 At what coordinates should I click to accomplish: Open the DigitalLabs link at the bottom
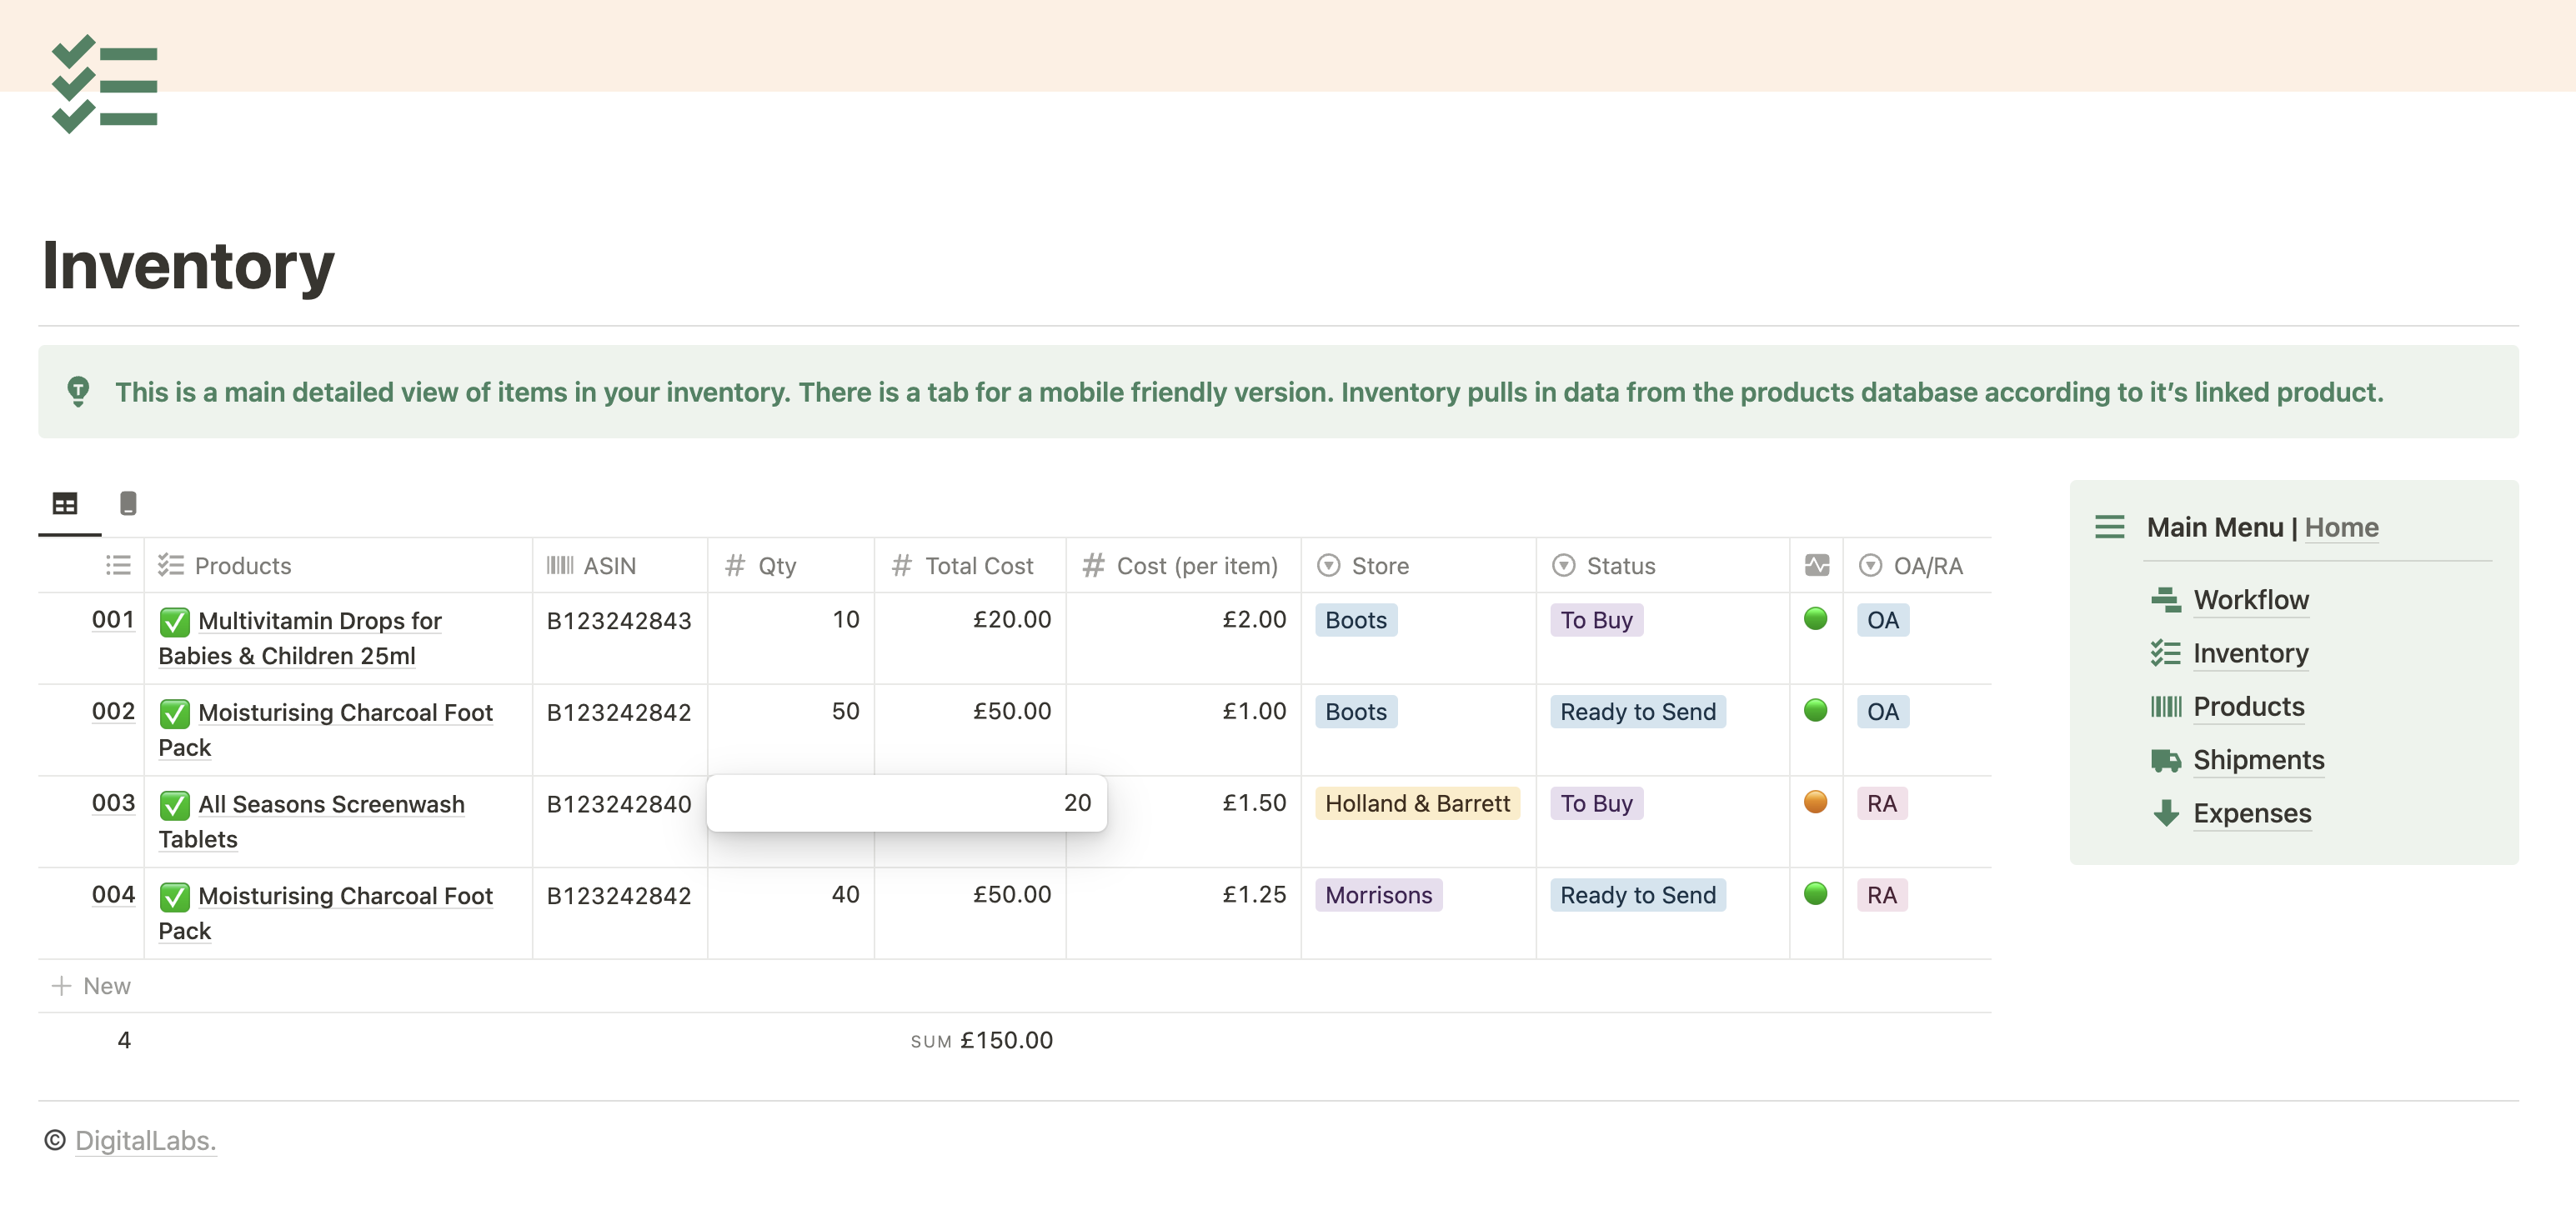click(146, 1139)
